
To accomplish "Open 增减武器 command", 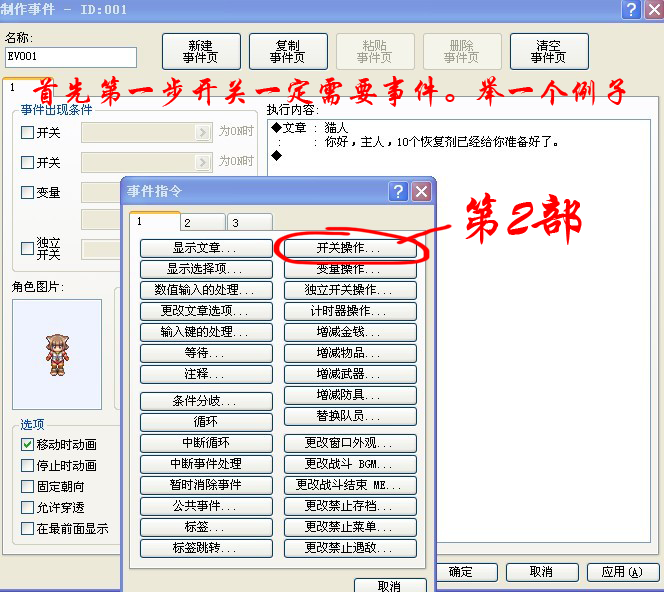I will point(350,374).
